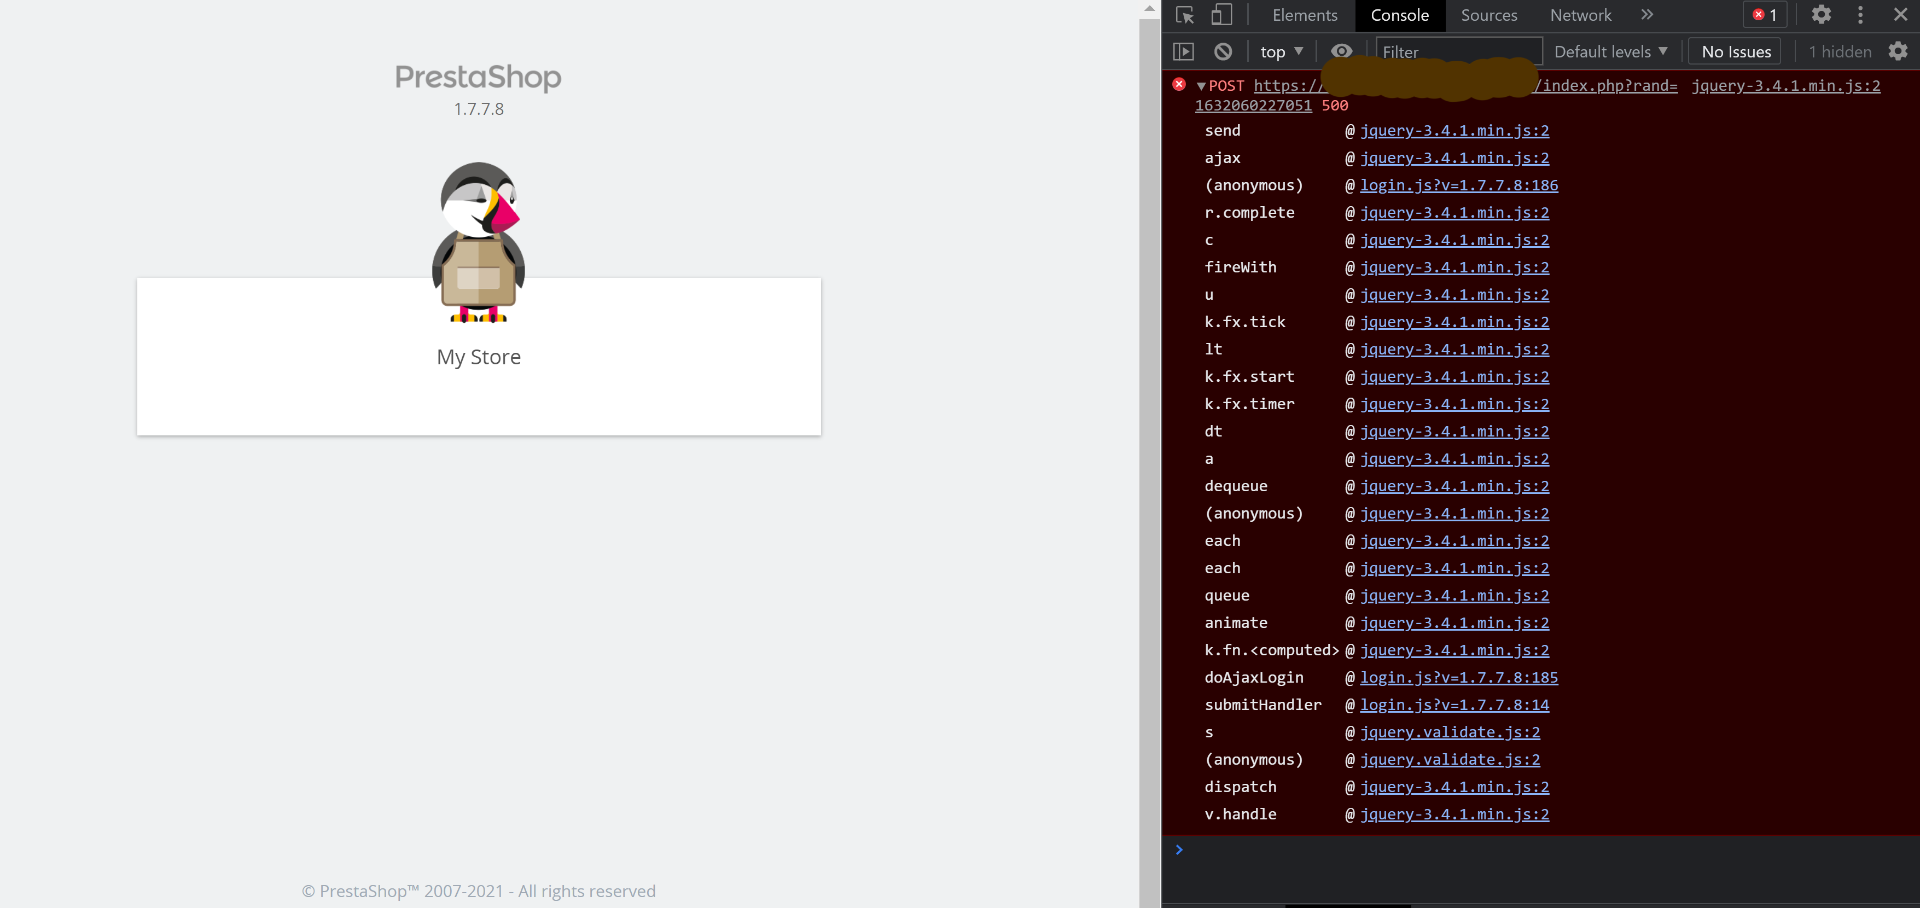Open DevTools settings gear in tab bar
This screenshot has height=908, width=1920.
[x=1821, y=15]
